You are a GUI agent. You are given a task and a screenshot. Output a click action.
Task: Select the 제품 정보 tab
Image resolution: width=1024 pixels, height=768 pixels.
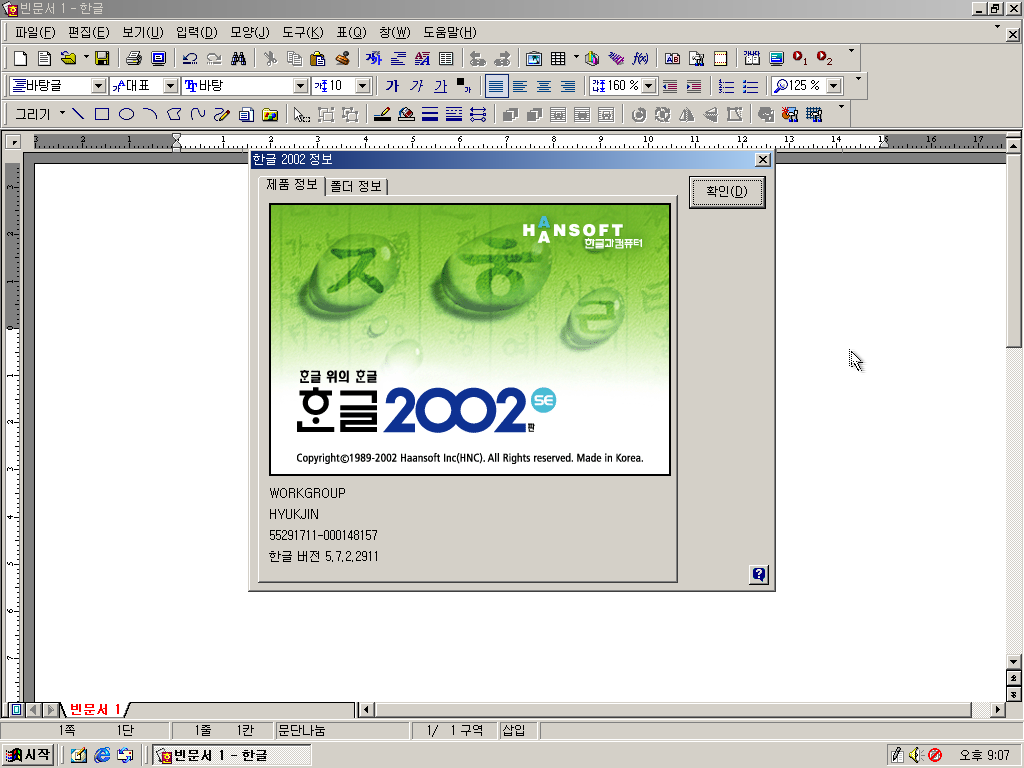pyautogui.click(x=292, y=184)
